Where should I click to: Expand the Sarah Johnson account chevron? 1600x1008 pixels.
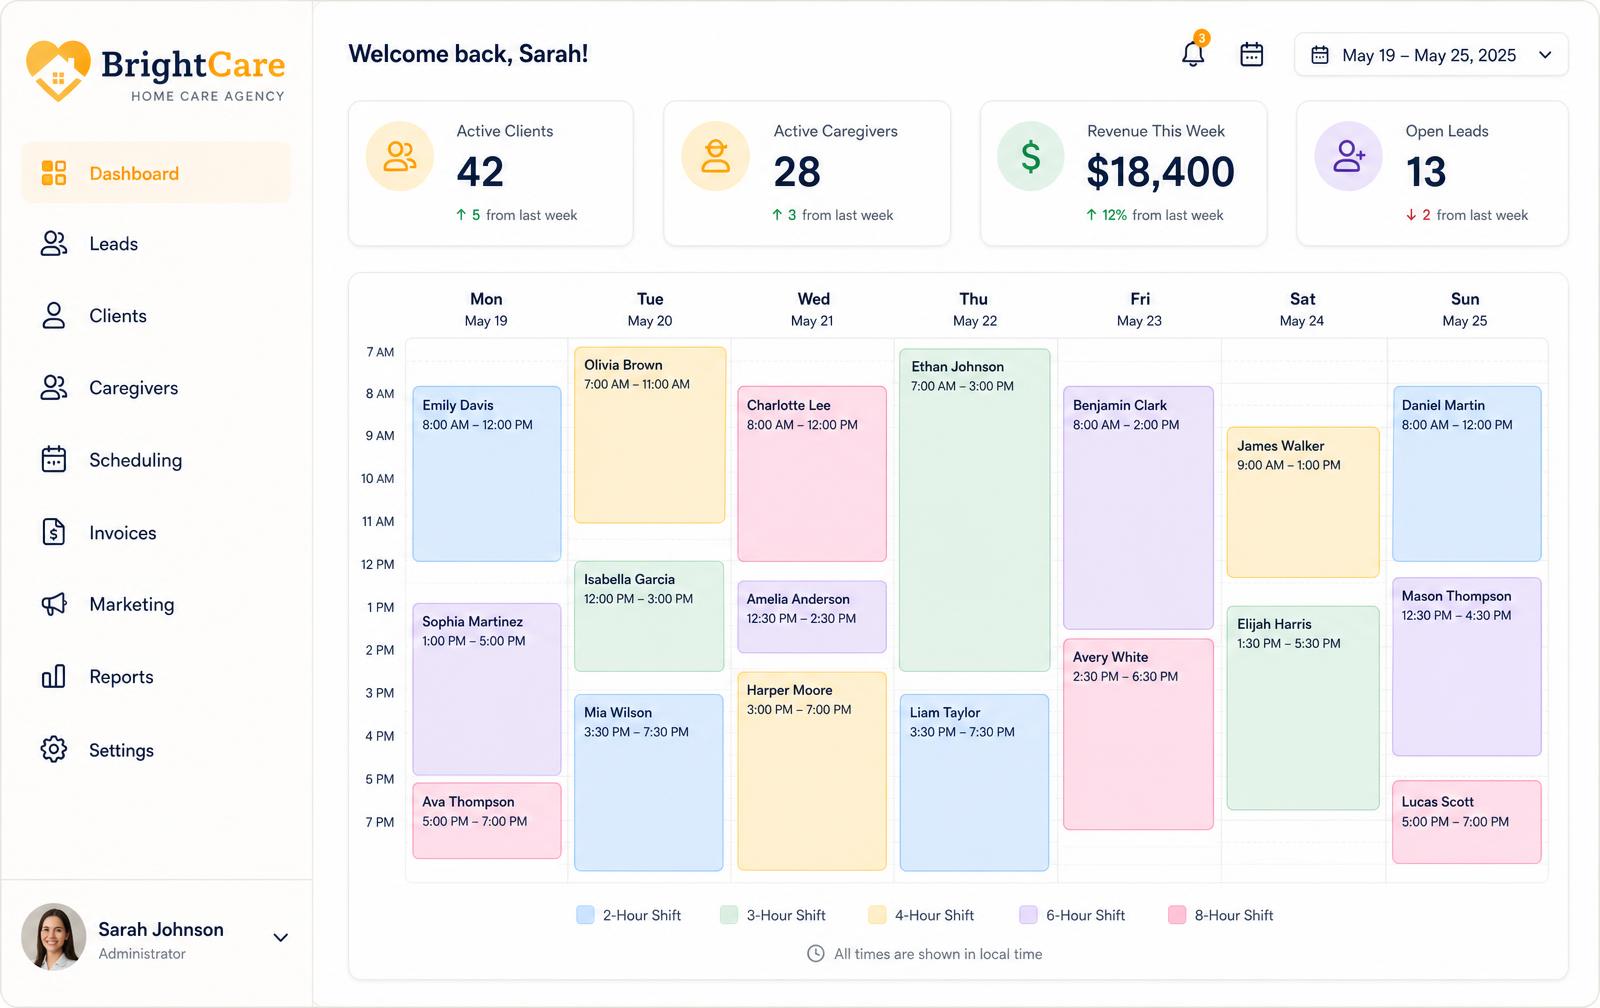click(281, 938)
